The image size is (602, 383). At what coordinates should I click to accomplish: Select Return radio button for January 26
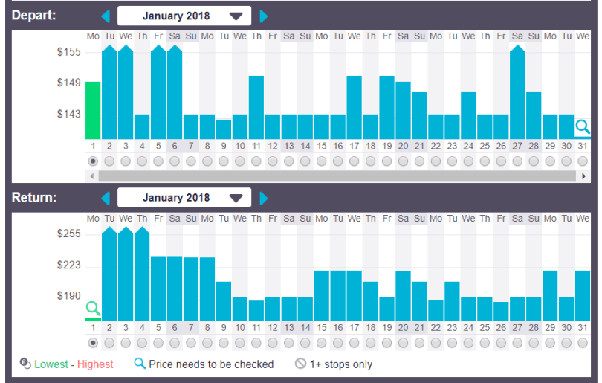501,343
